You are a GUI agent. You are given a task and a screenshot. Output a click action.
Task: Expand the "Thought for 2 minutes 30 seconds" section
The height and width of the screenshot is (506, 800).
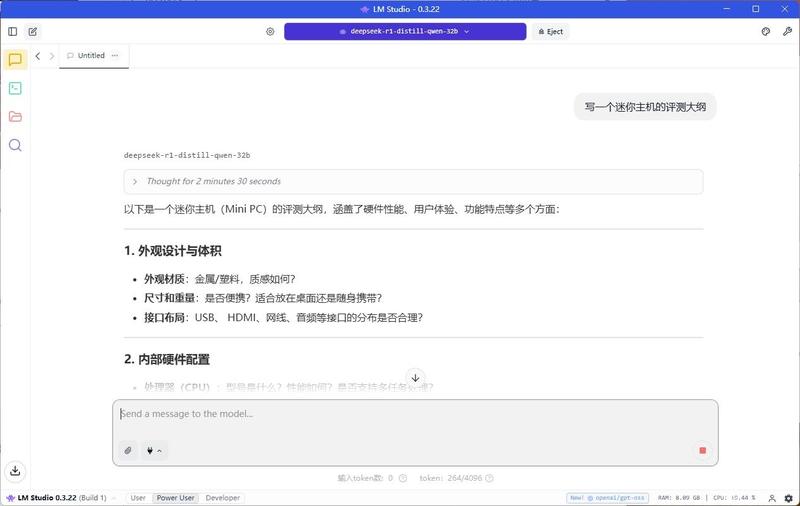point(413,182)
